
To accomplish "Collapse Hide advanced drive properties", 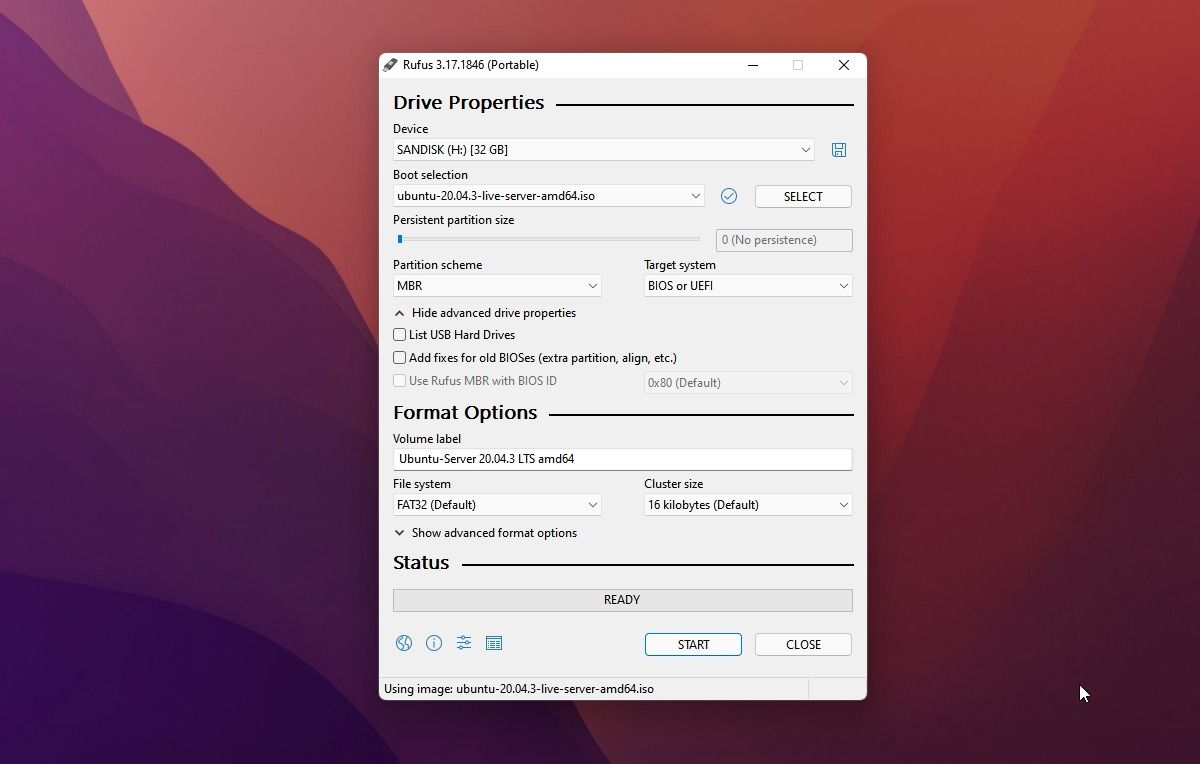I will pyautogui.click(x=485, y=312).
